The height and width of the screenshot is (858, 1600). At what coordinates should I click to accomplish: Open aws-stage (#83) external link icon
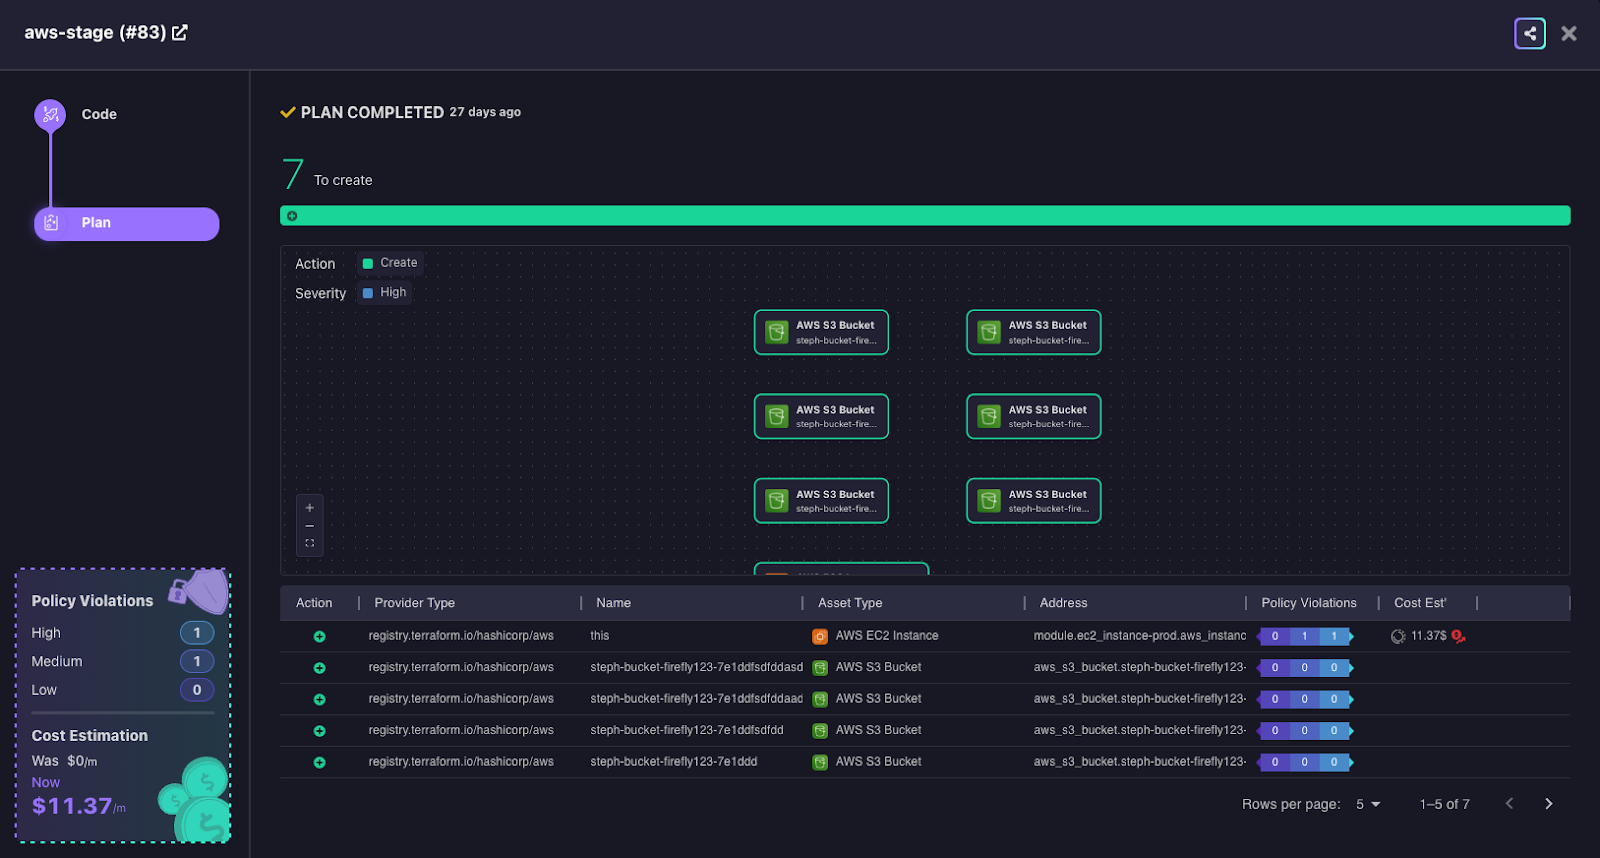click(180, 32)
